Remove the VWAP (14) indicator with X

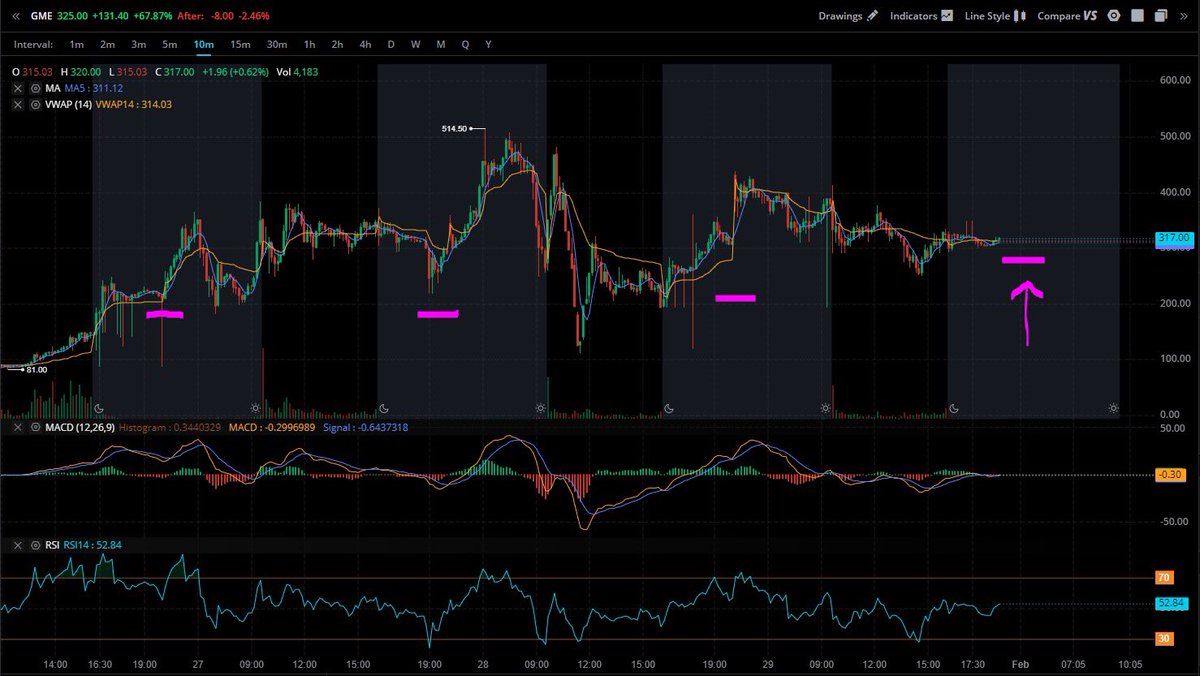pos(17,104)
